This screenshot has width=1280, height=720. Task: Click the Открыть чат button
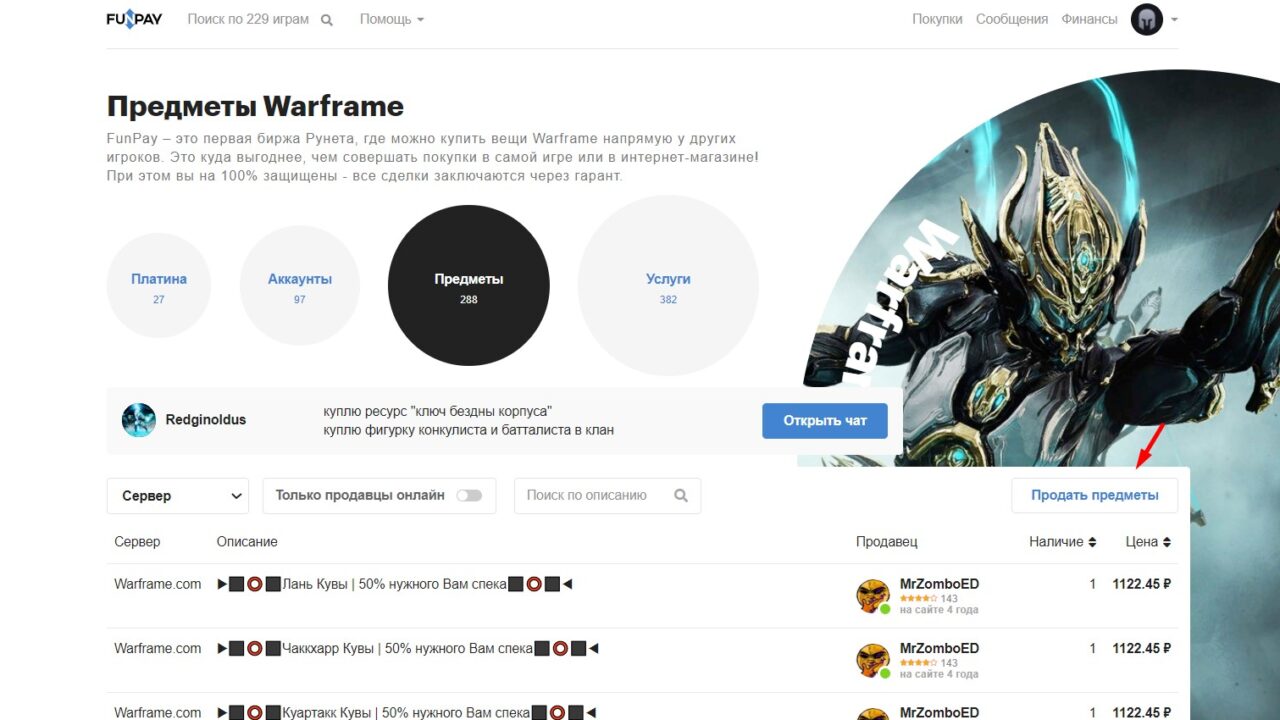824,420
